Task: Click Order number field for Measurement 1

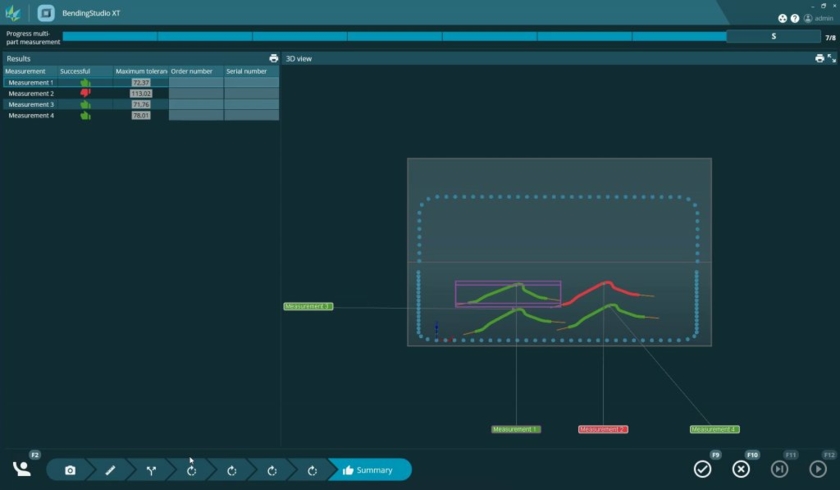Action: [196, 82]
